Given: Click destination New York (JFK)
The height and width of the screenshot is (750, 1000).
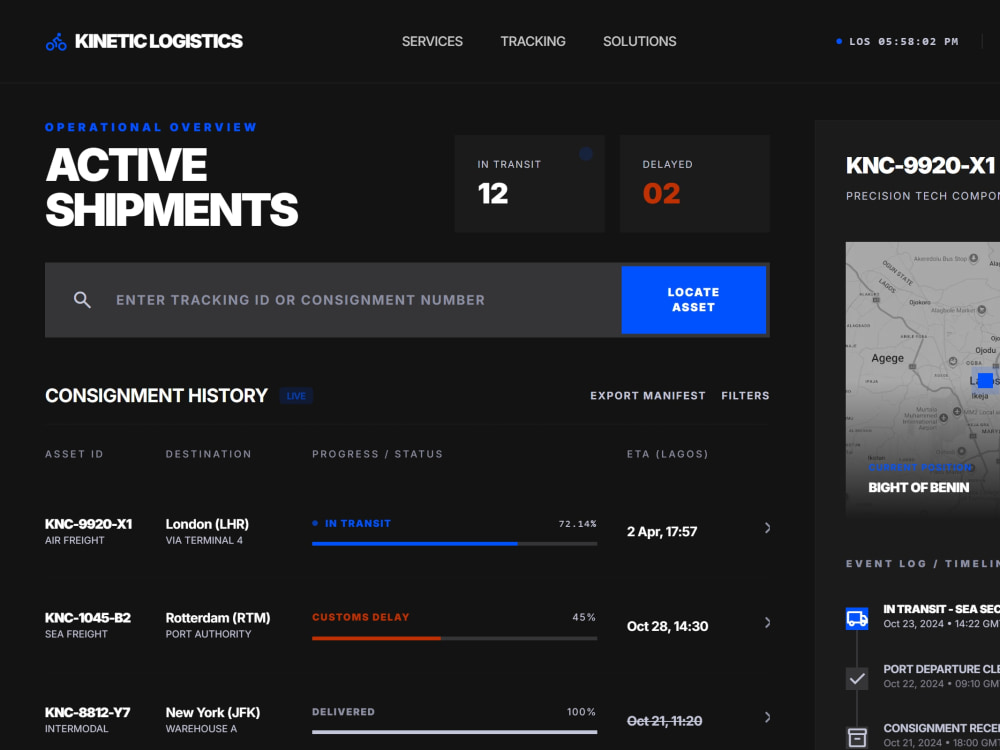Looking at the screenshot, I should coord(213,712).
